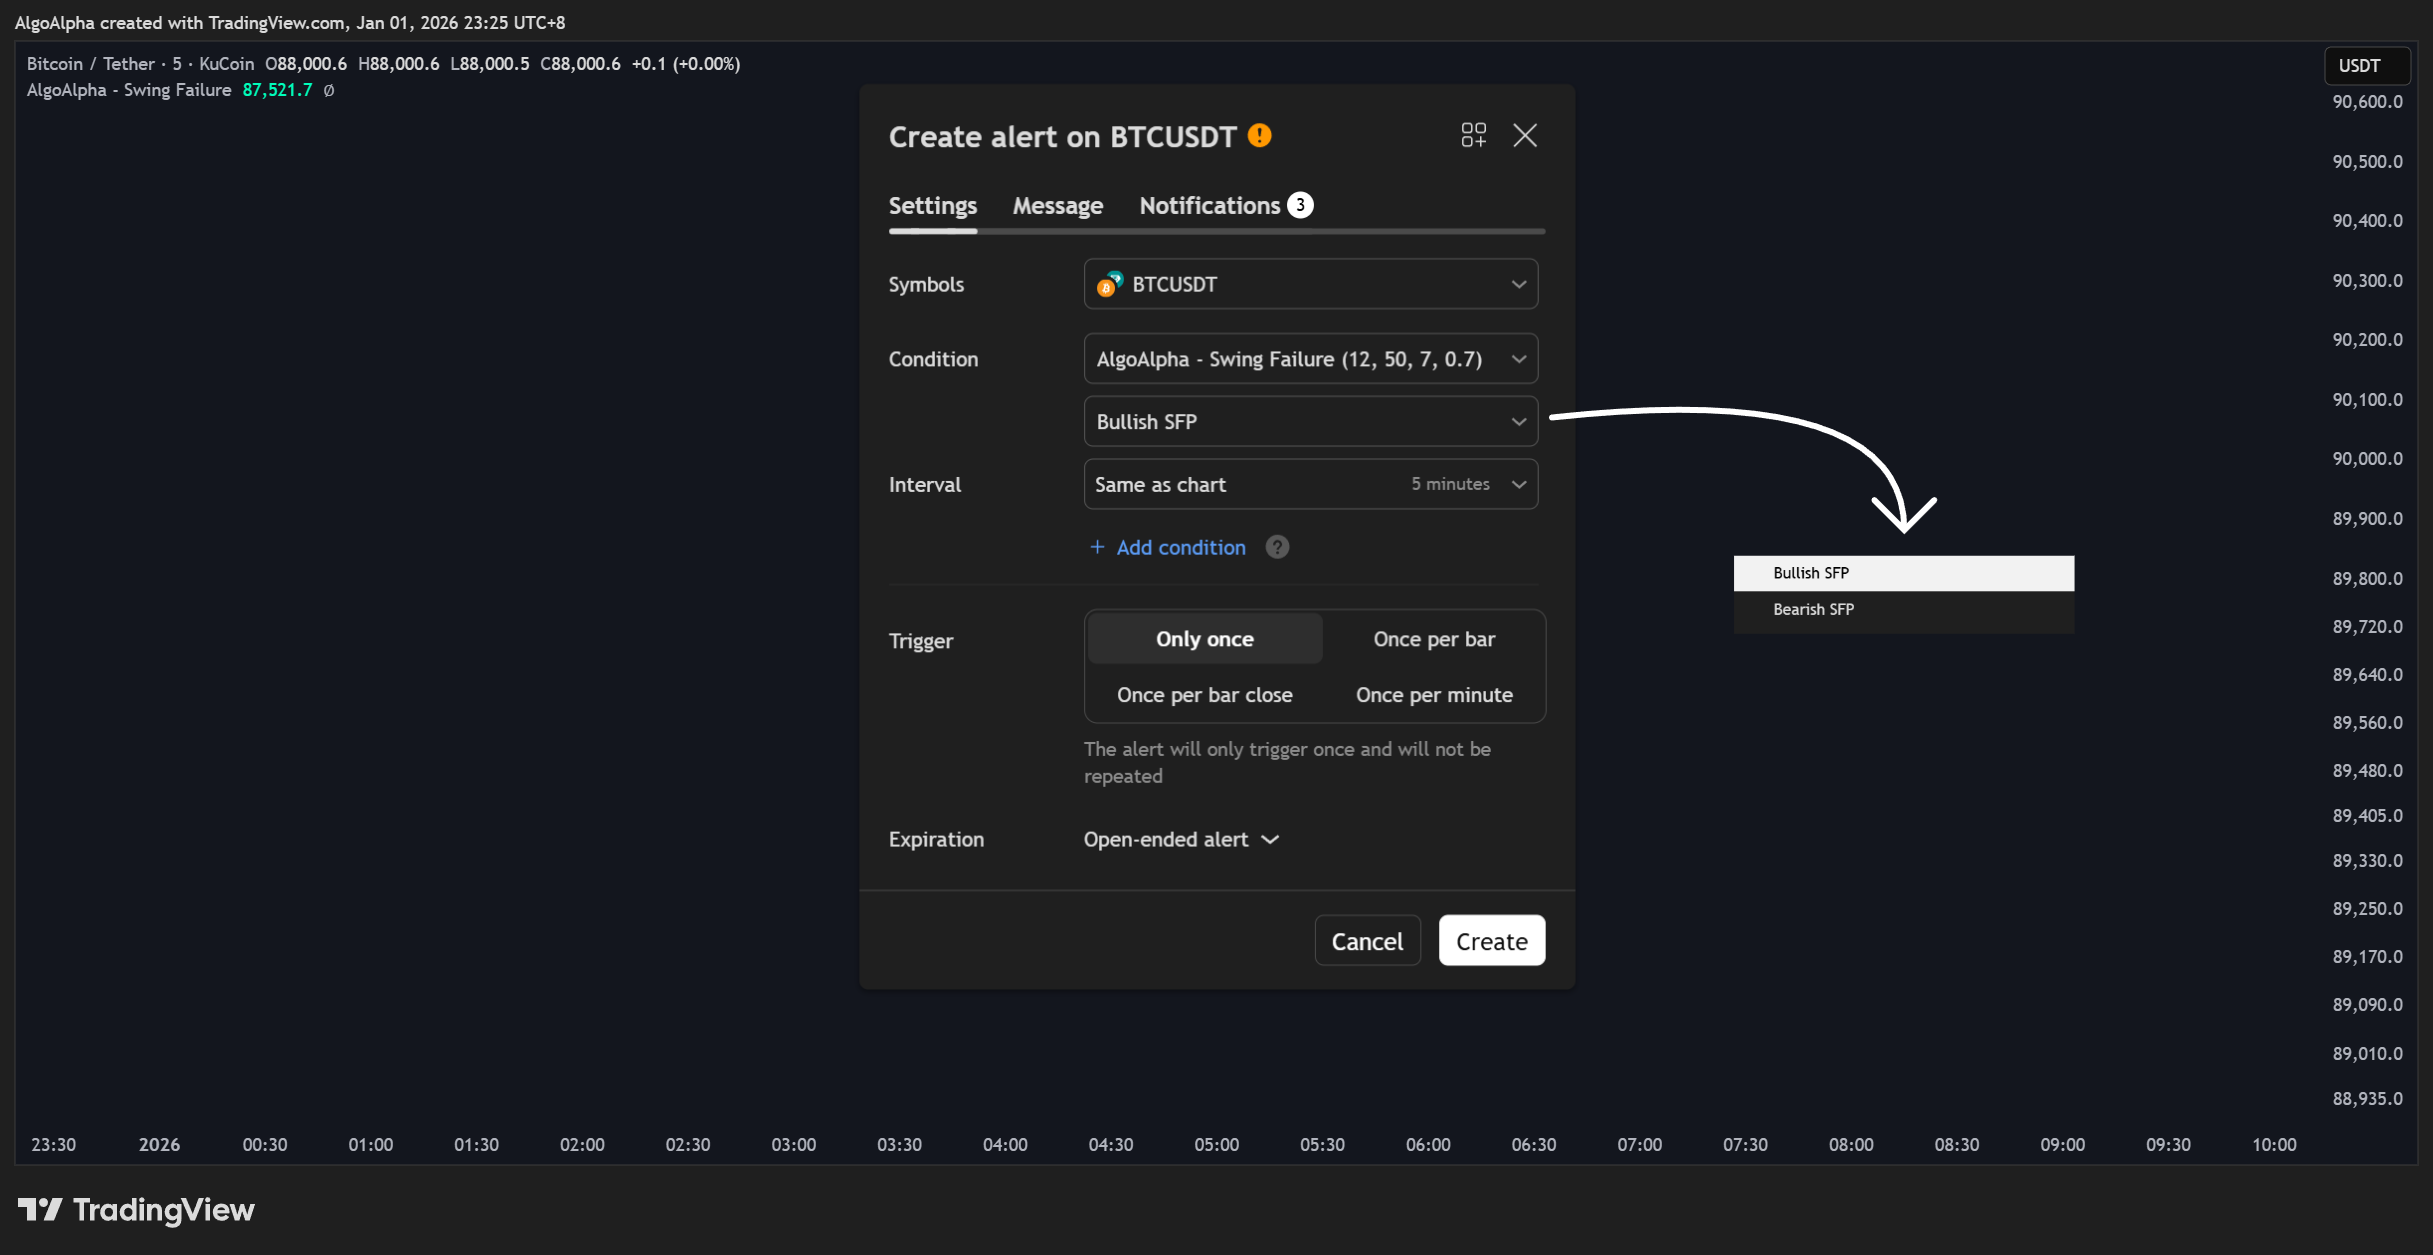Open the Symbols BTCUSDT dropdown
2433x1255 pixels.
tap(1310, 284)
